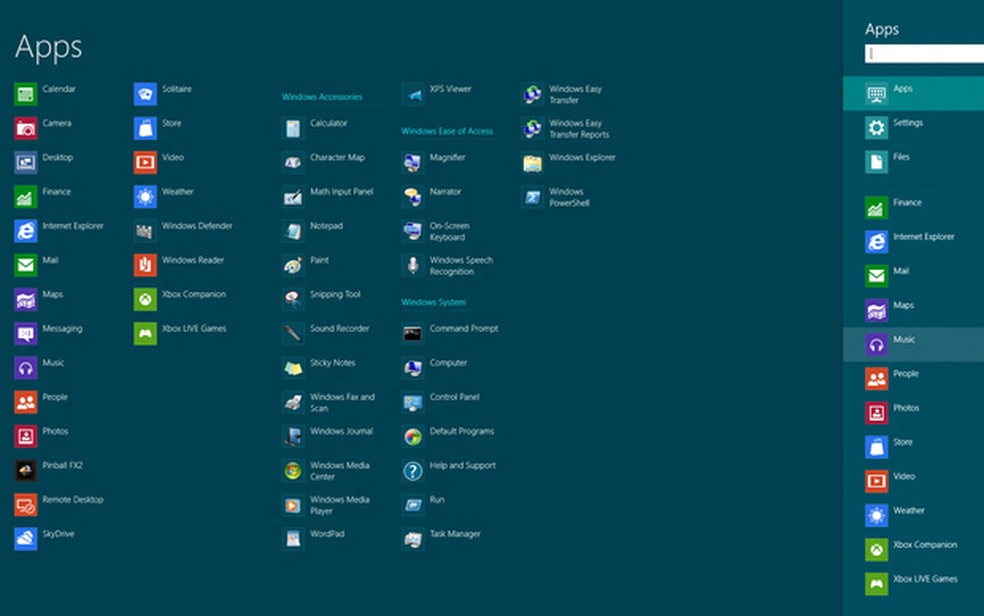This screenshot has width=984, height=616.
Task: Select Apps filter in Search pane
Action: point(913,94)
